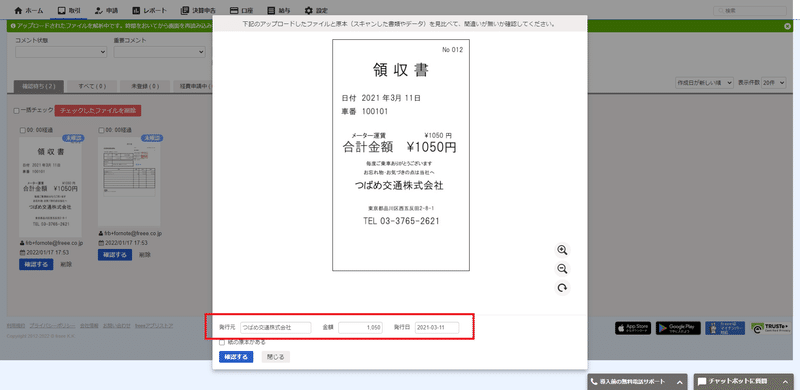Screen dimensions: 800x390
Task: Open the 申請 menu
Action: (106, 10)
